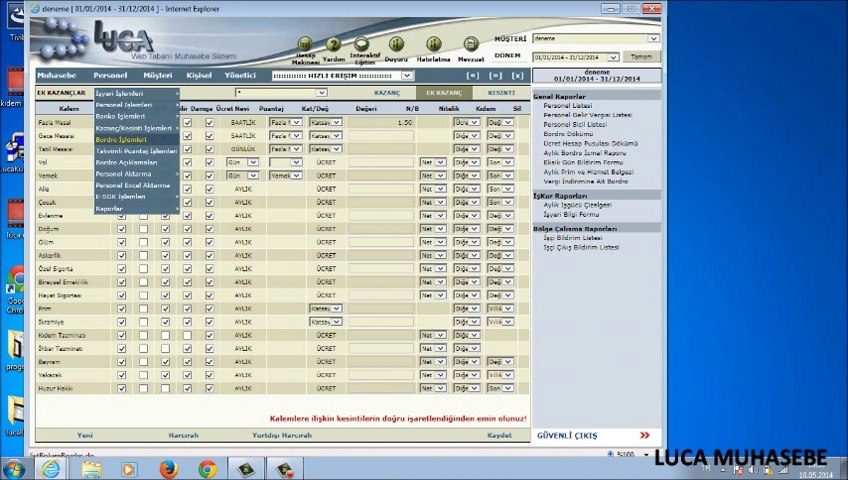848x480 pixels.
Task: Toggle the Damga checkbox for Fazla Mesai
Action: pos(209,123)
